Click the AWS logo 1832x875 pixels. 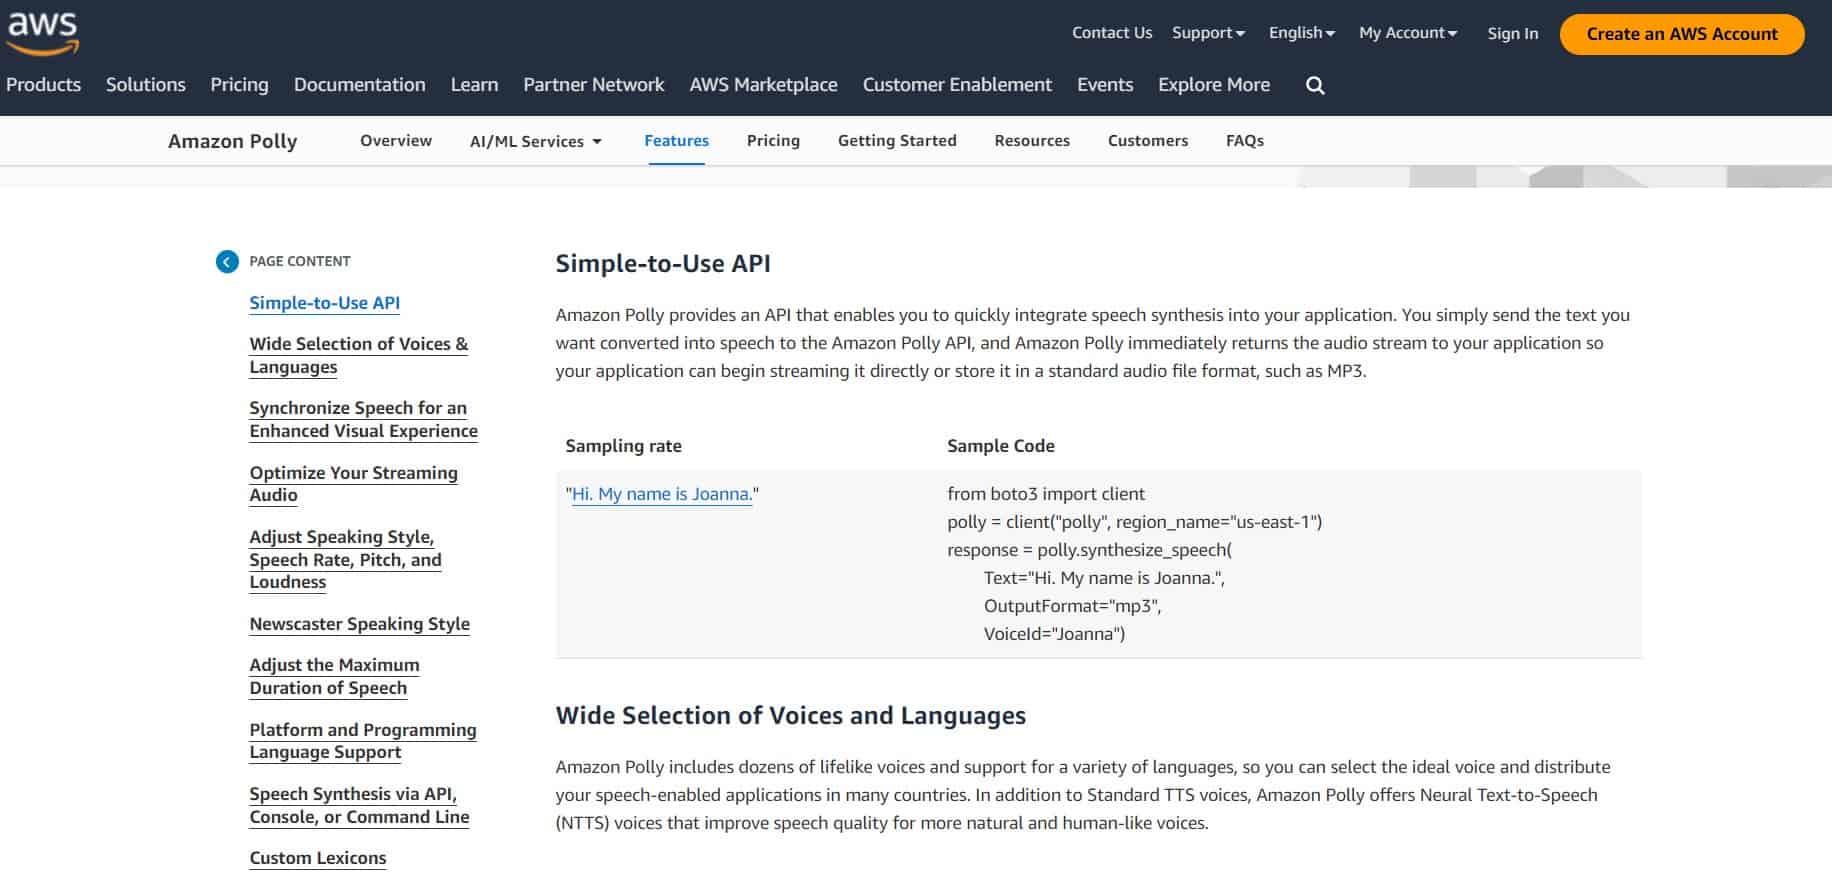click(43, 33)
